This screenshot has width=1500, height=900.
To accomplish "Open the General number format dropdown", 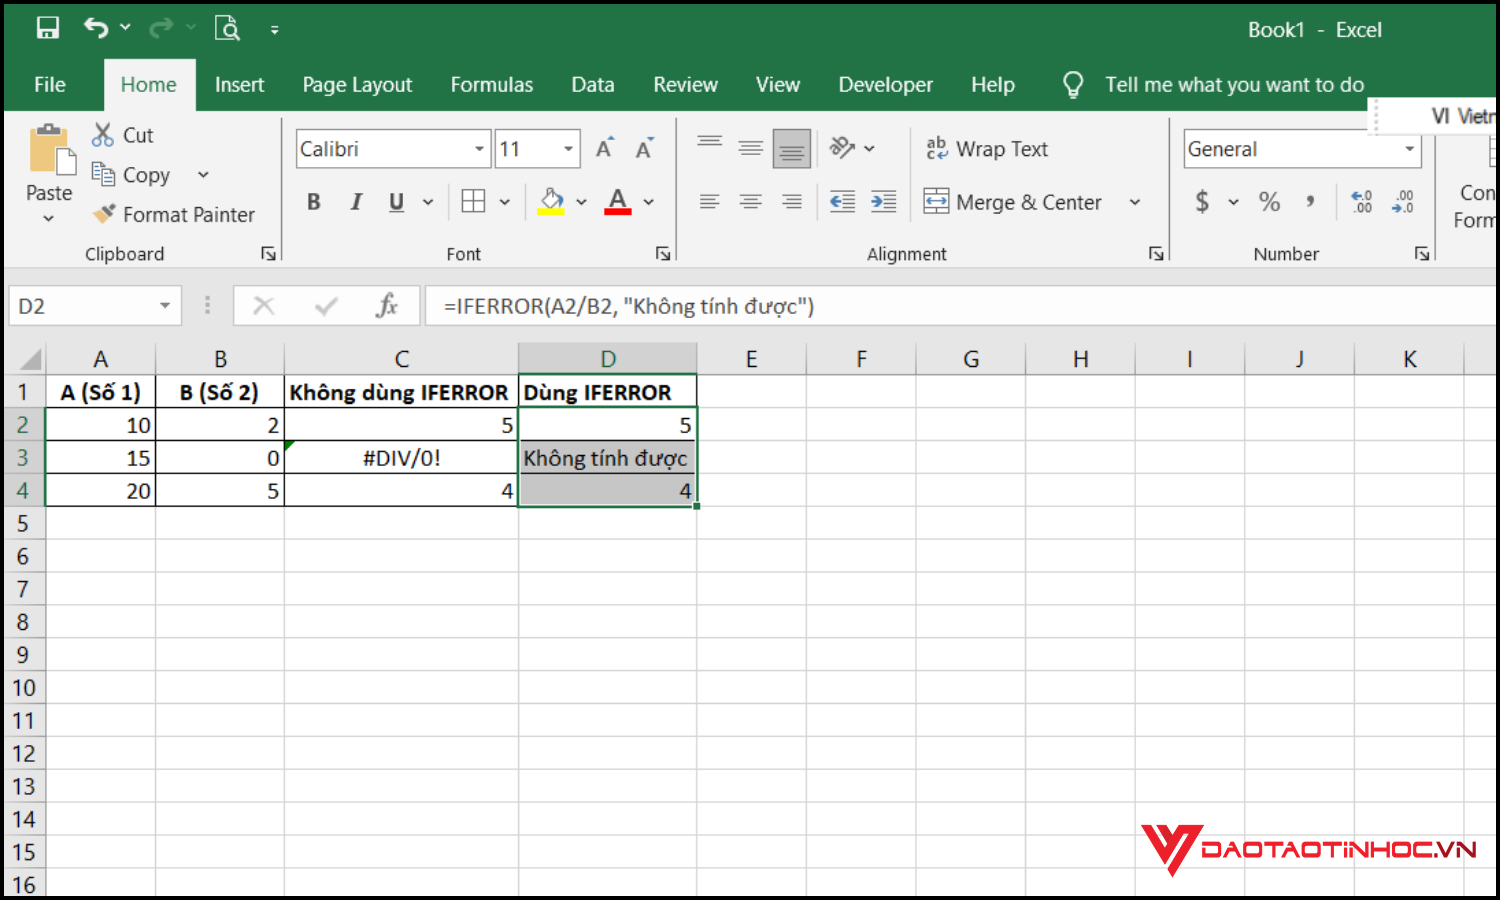I will [1409, 149].
